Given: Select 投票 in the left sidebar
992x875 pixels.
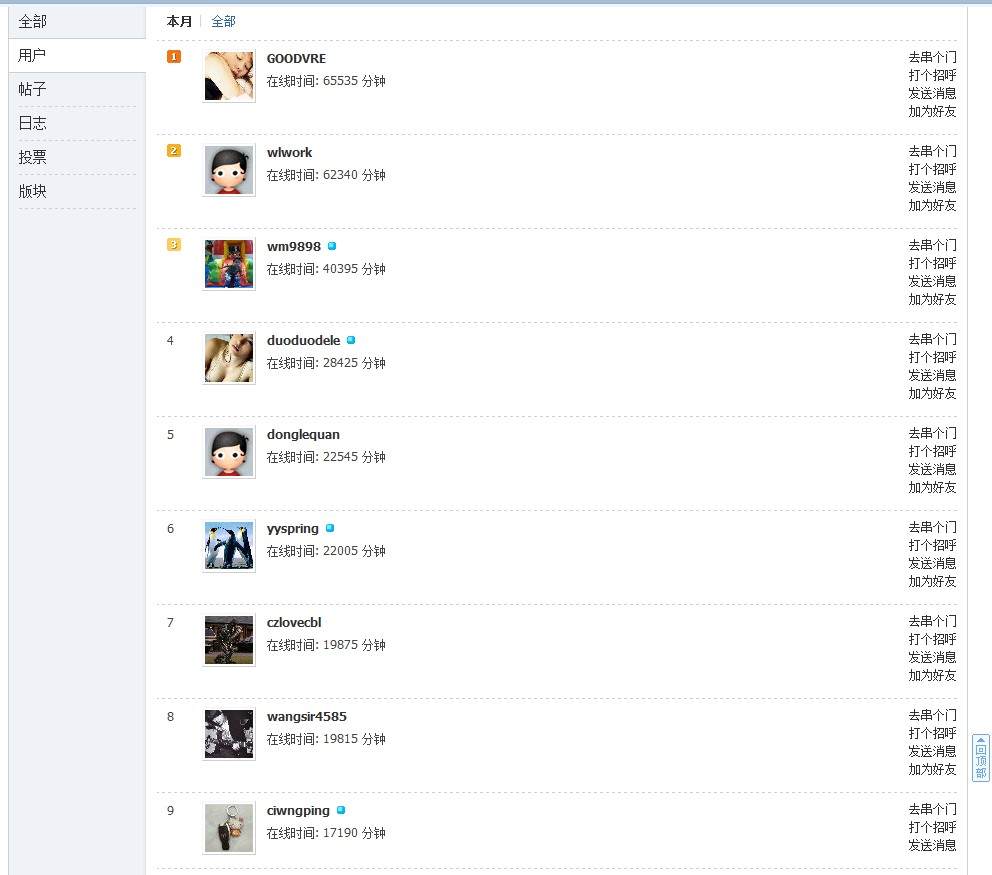Looking at the screenshot, I should (32, 157).
